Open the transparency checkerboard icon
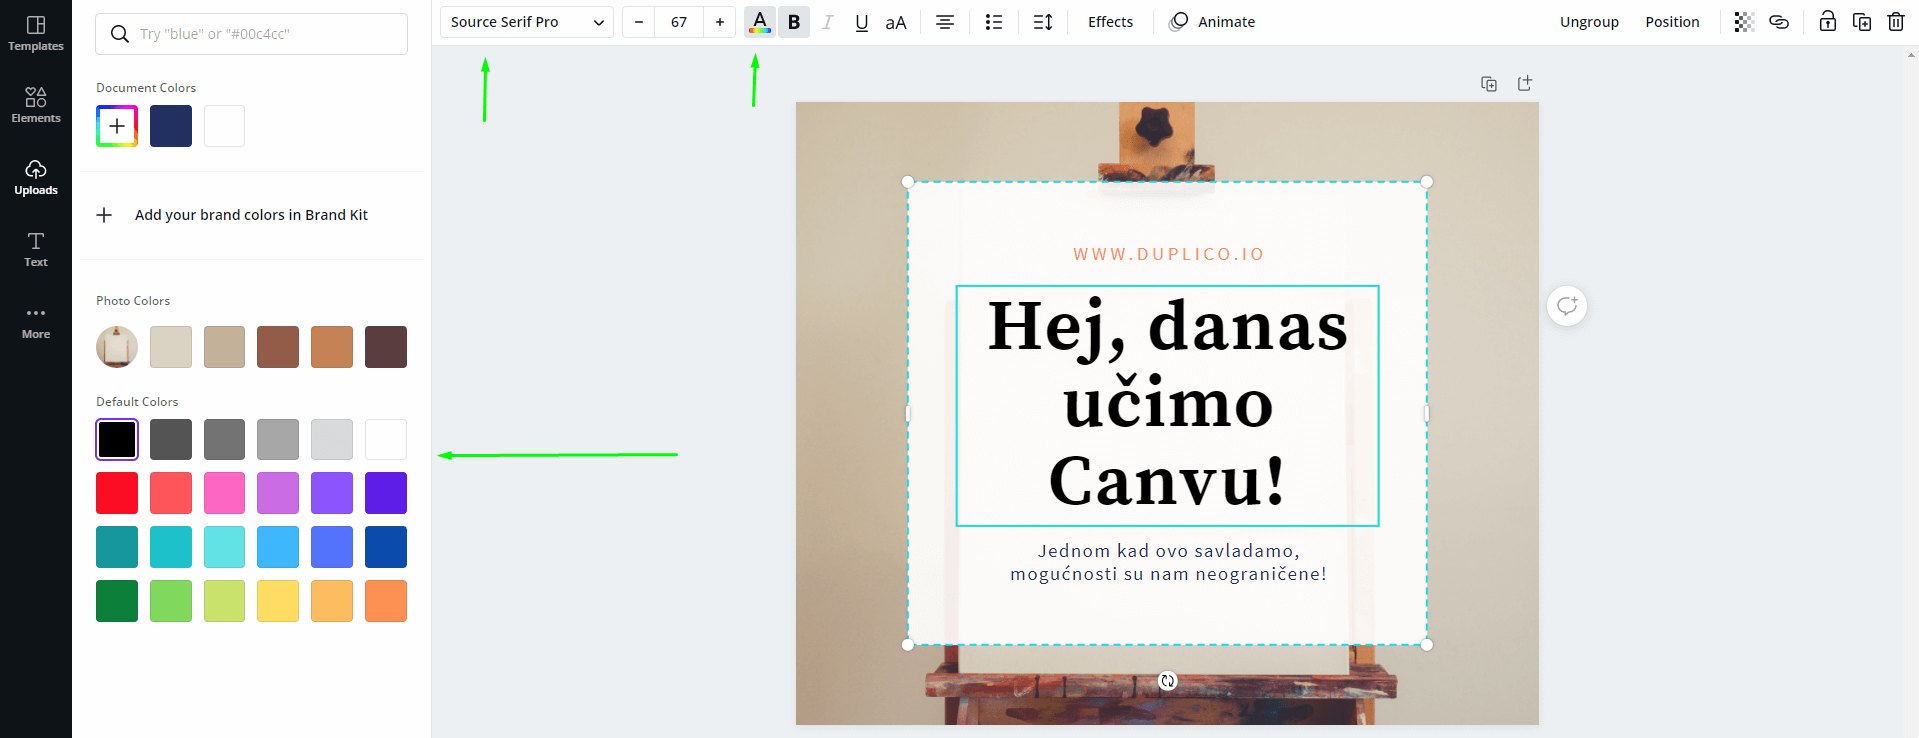The height and width of the screenshot is (738, 1919). pos(1744,22)
